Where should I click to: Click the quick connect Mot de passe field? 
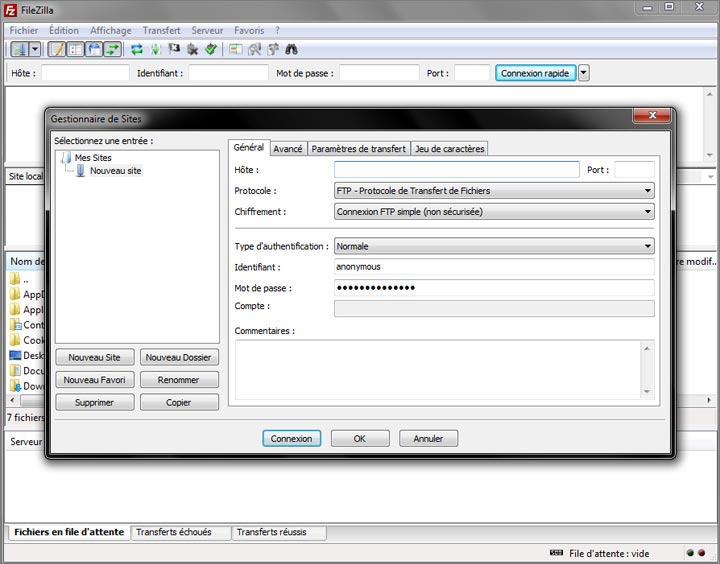tap(379, 73)
